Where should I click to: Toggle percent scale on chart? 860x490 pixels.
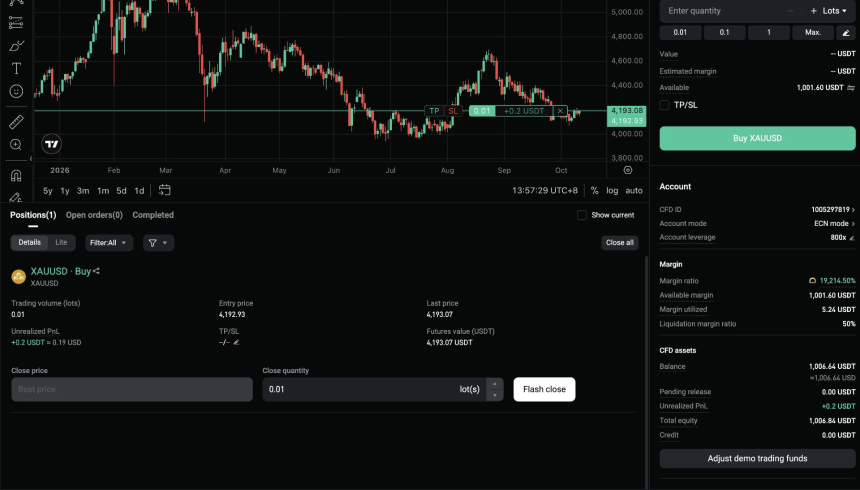point(595,190)
